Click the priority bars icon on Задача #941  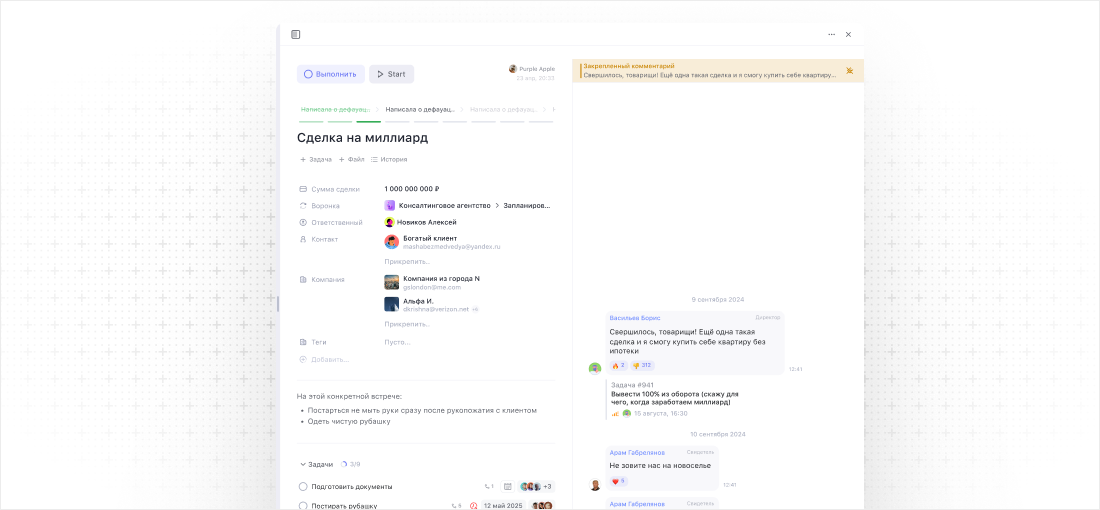(615, 414)
